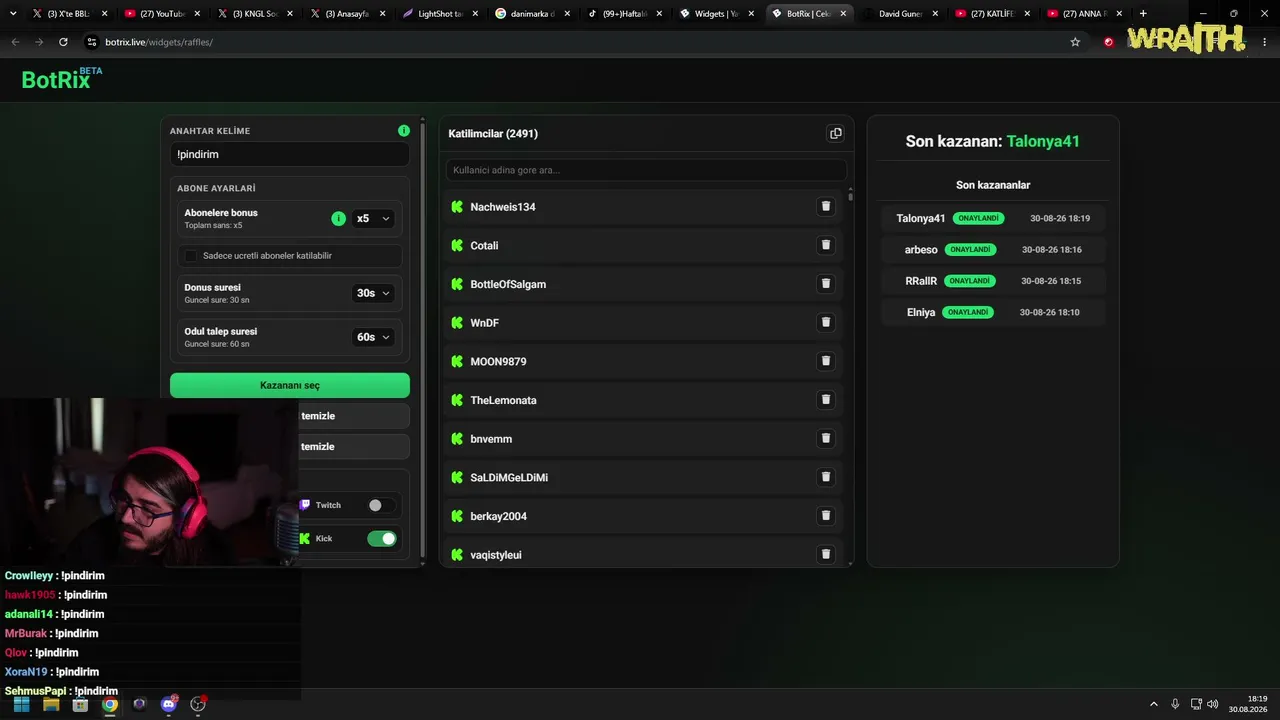Remove SaLDiMGeLDiMi via trash icon
The width and height of the screenshot is (1280, 720).
pyautogui.click(x=826, y=477)
